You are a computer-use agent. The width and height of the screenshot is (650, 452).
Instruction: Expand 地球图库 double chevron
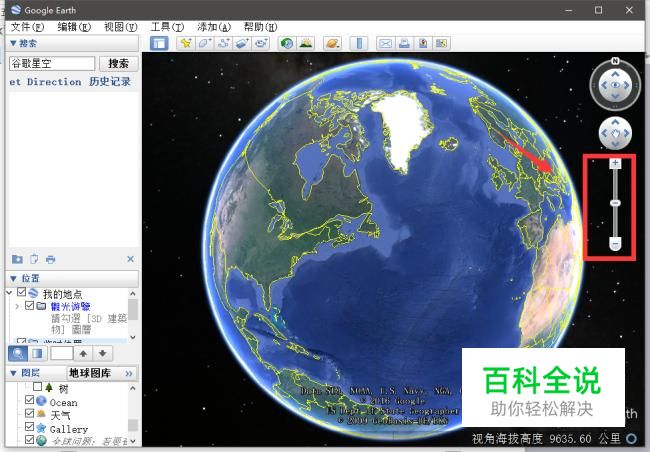coord(129,374)
